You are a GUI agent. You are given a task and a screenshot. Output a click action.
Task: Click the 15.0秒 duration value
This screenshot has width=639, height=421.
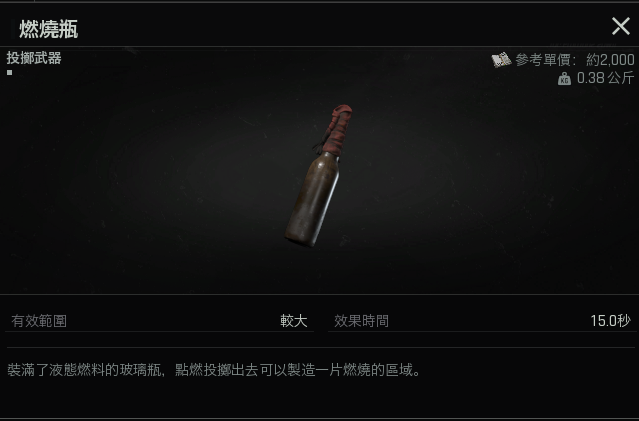[x=610, y=321]
